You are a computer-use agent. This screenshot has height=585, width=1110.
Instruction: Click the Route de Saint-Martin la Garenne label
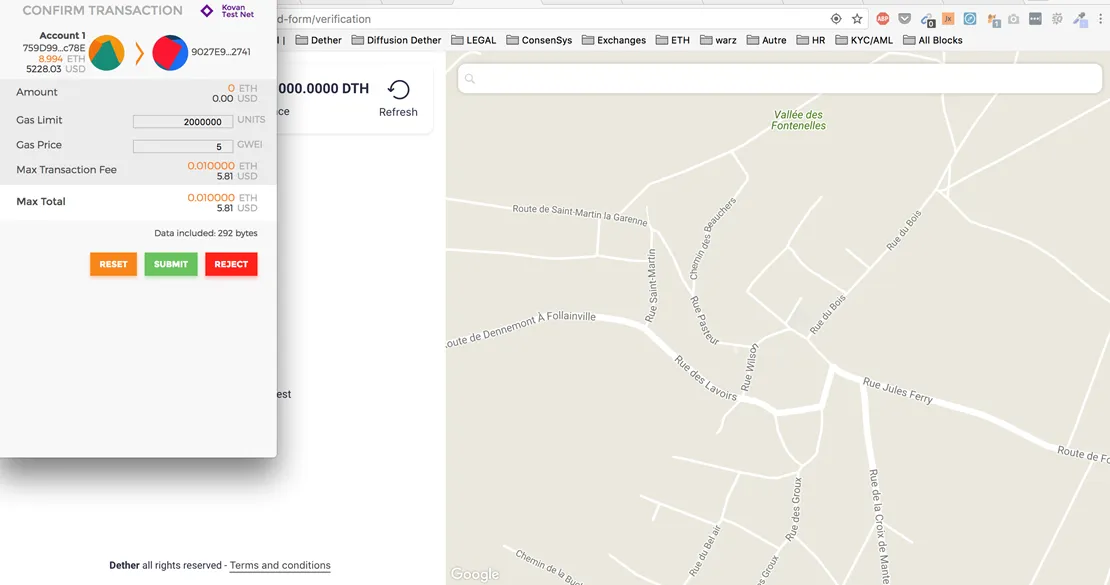pos(580,215)
